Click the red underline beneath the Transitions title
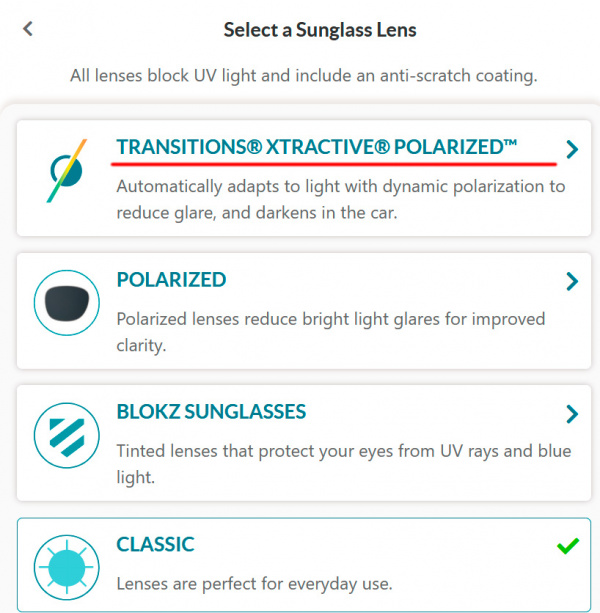600x613 pixels. [x=335, y=162]
